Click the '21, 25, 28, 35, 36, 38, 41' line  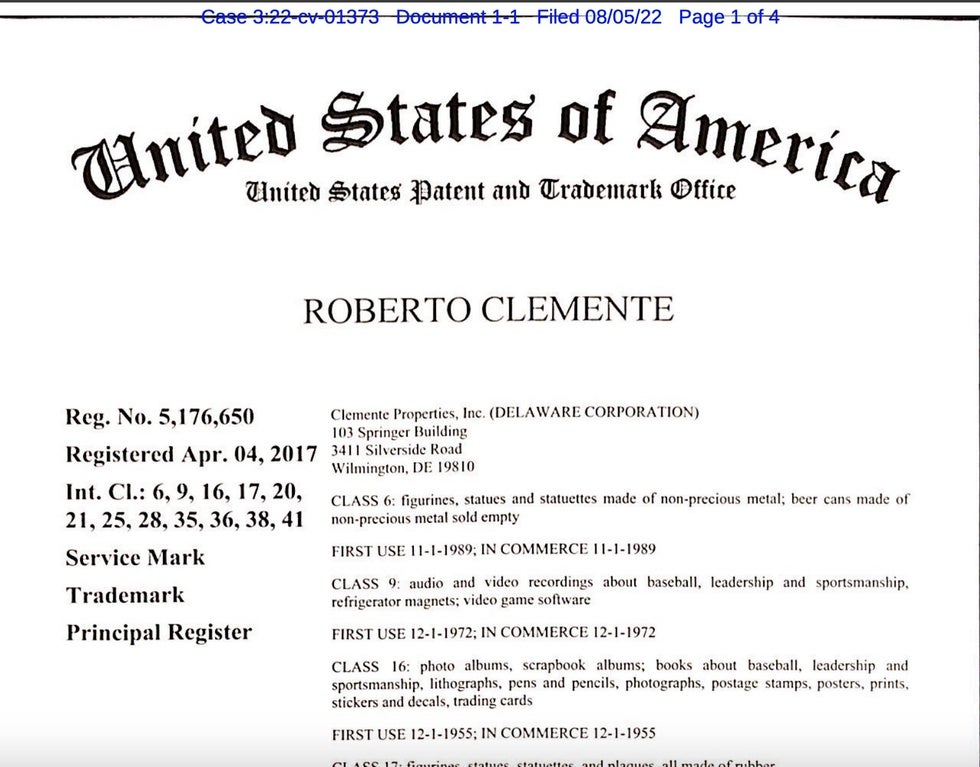pos(185,519)
